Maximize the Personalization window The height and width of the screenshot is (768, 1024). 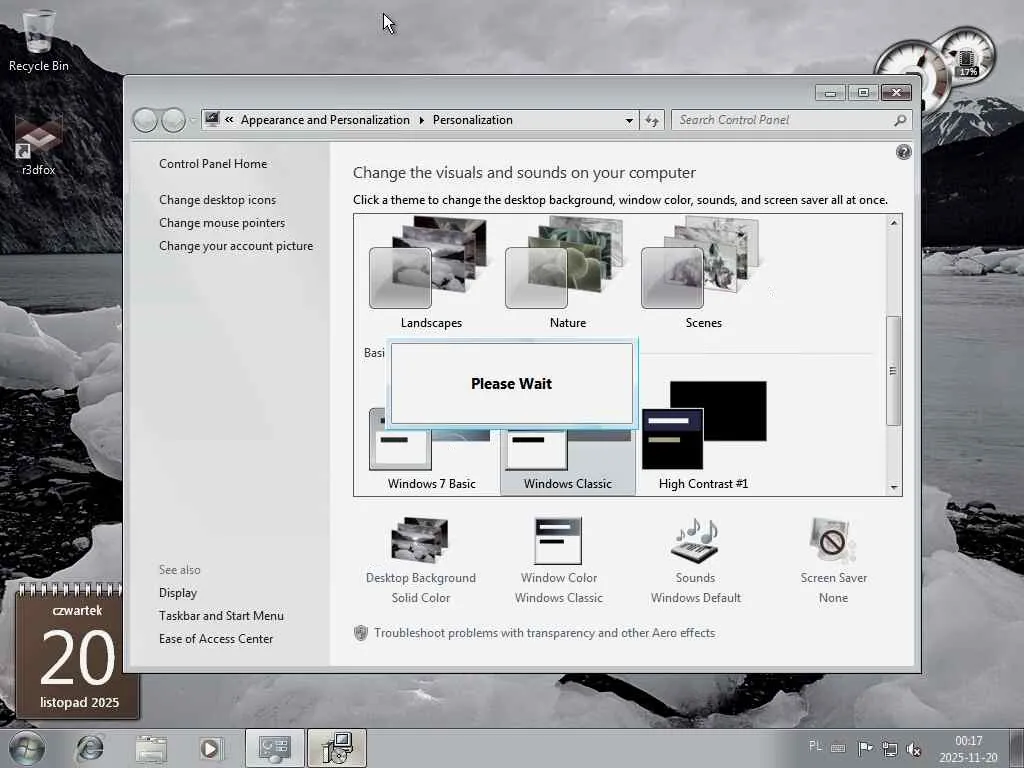click(863, 93)
